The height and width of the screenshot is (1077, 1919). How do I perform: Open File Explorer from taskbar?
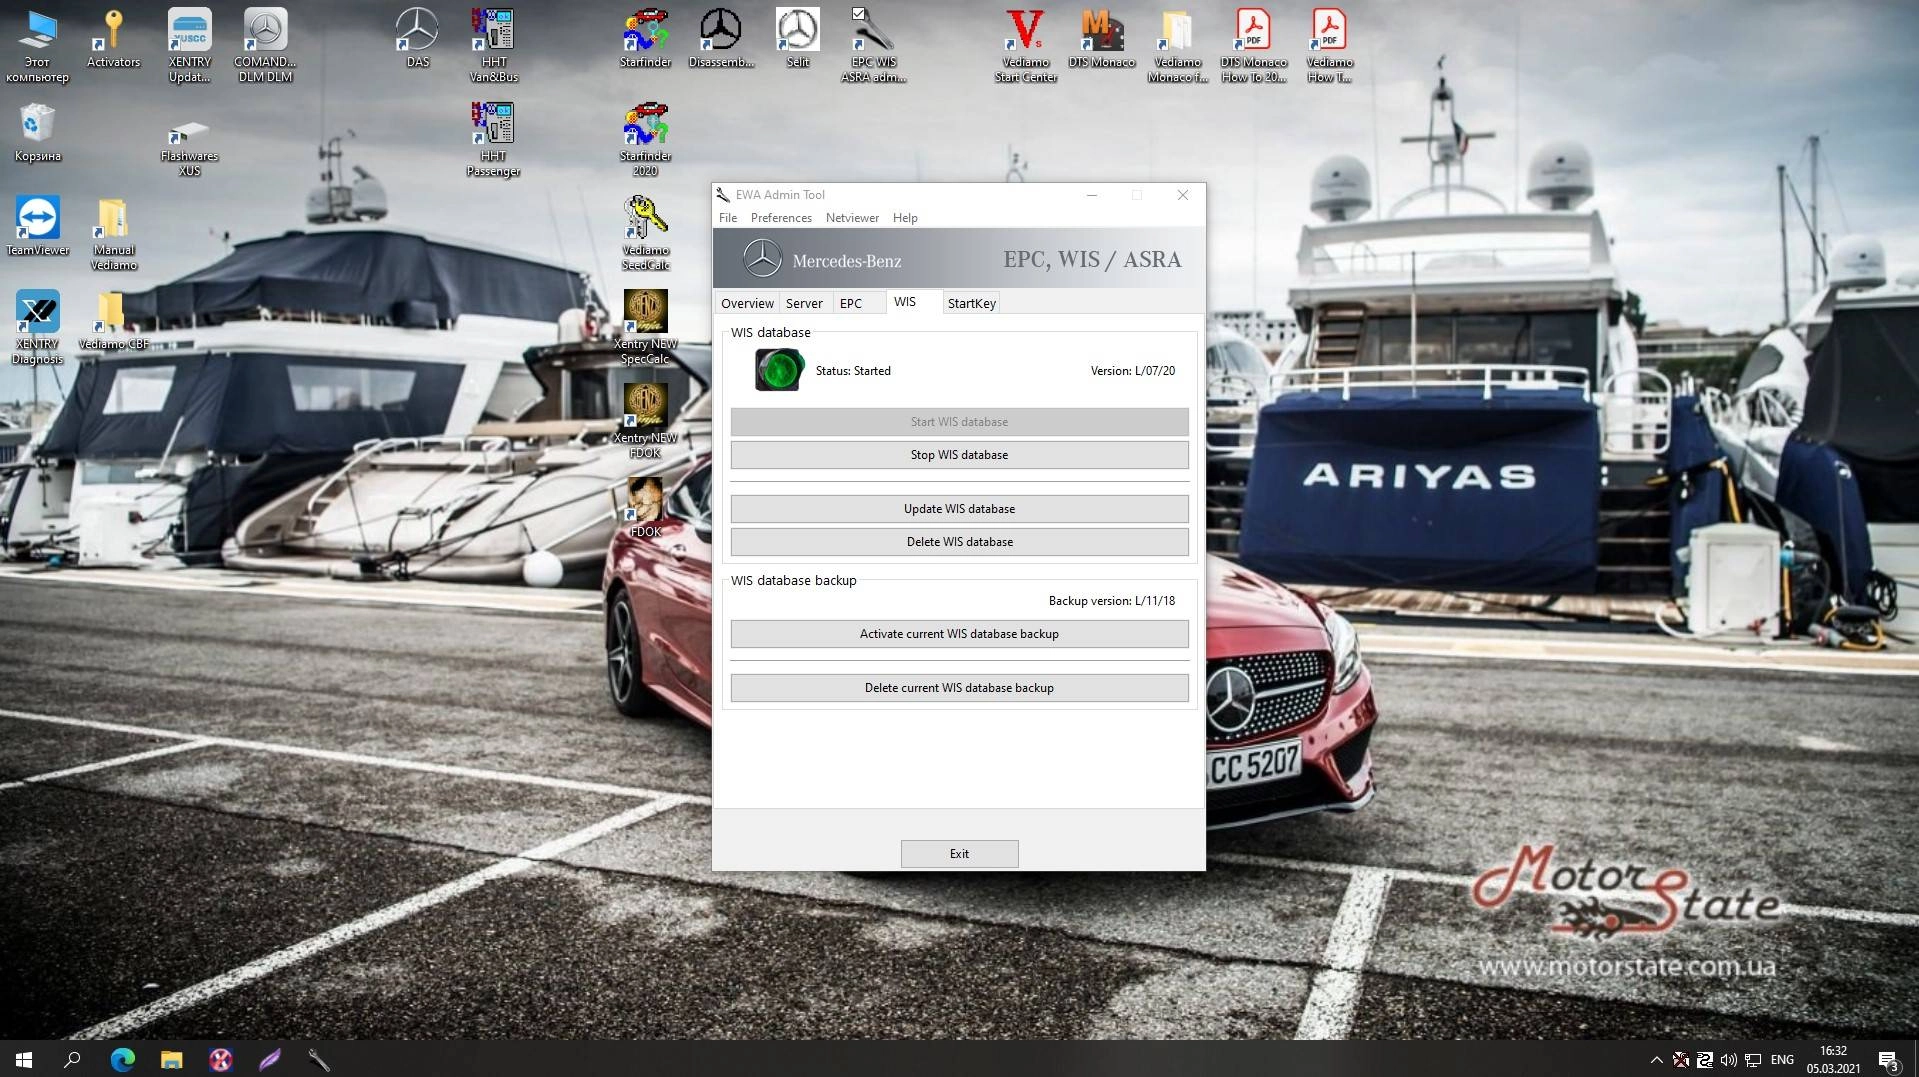tap(172, 1059)
